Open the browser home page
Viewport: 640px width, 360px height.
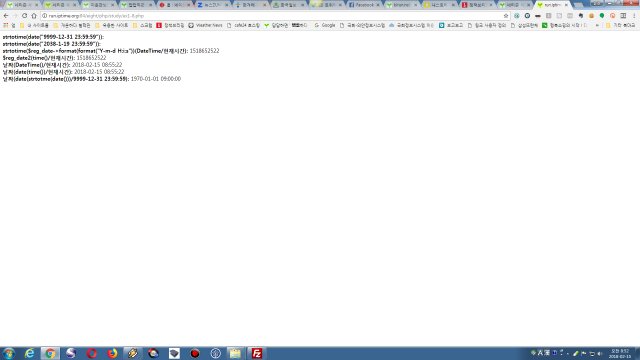(x=34, y=16)
